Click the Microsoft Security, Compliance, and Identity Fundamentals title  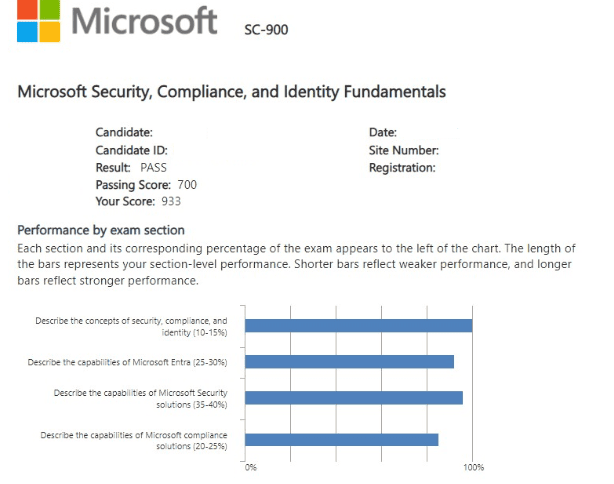232,93
